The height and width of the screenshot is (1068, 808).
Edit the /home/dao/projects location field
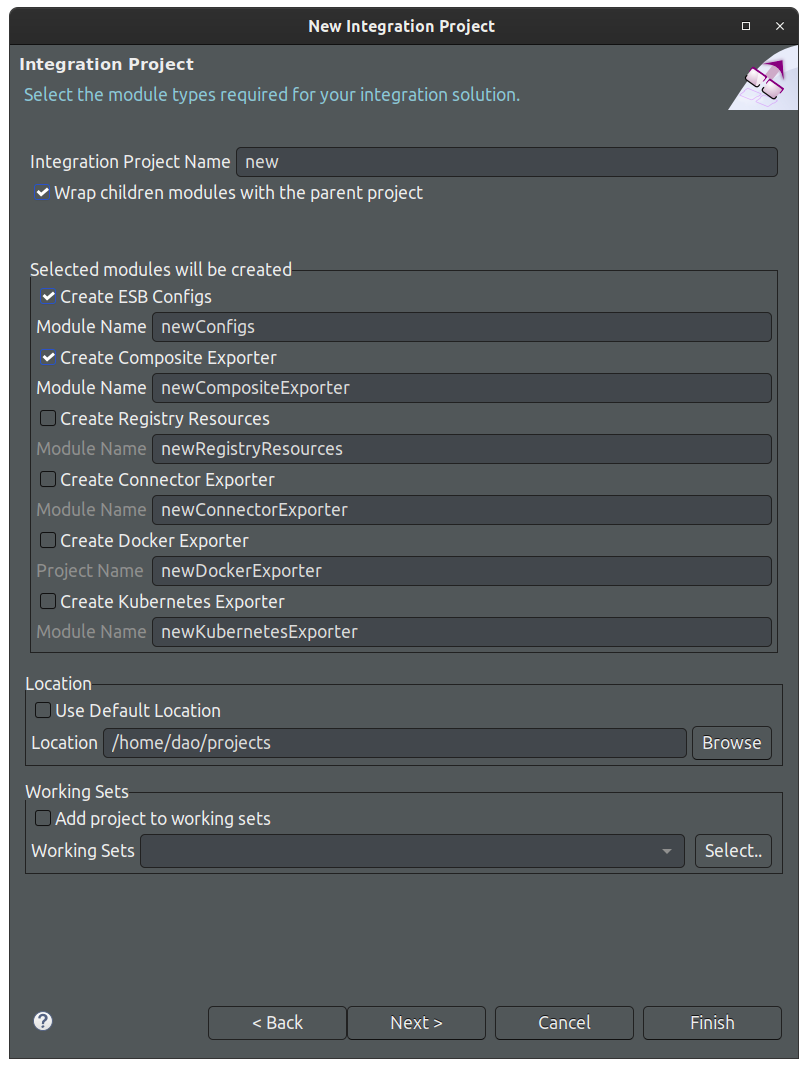coord(395,742)
